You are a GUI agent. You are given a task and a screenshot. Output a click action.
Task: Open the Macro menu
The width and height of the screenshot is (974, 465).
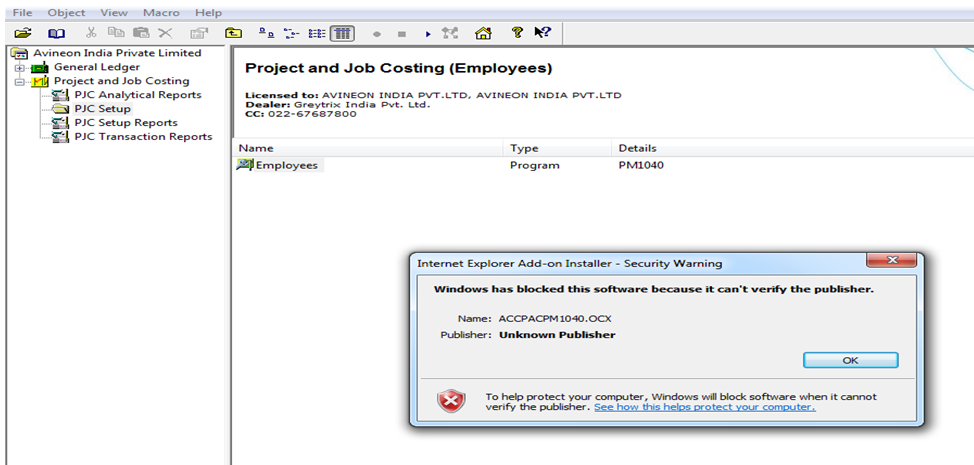coord(161,12)
